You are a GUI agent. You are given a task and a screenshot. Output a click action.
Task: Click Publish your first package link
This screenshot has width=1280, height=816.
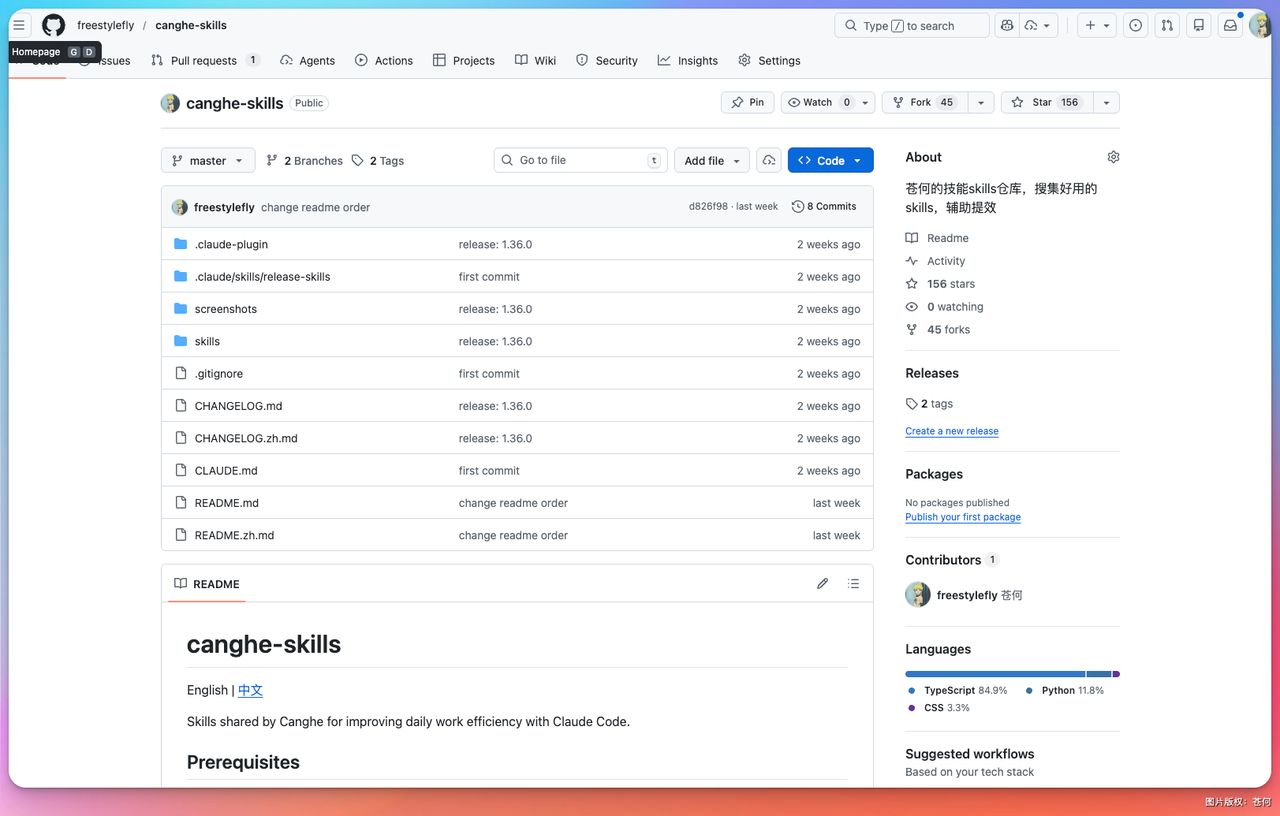pos(963,517)
